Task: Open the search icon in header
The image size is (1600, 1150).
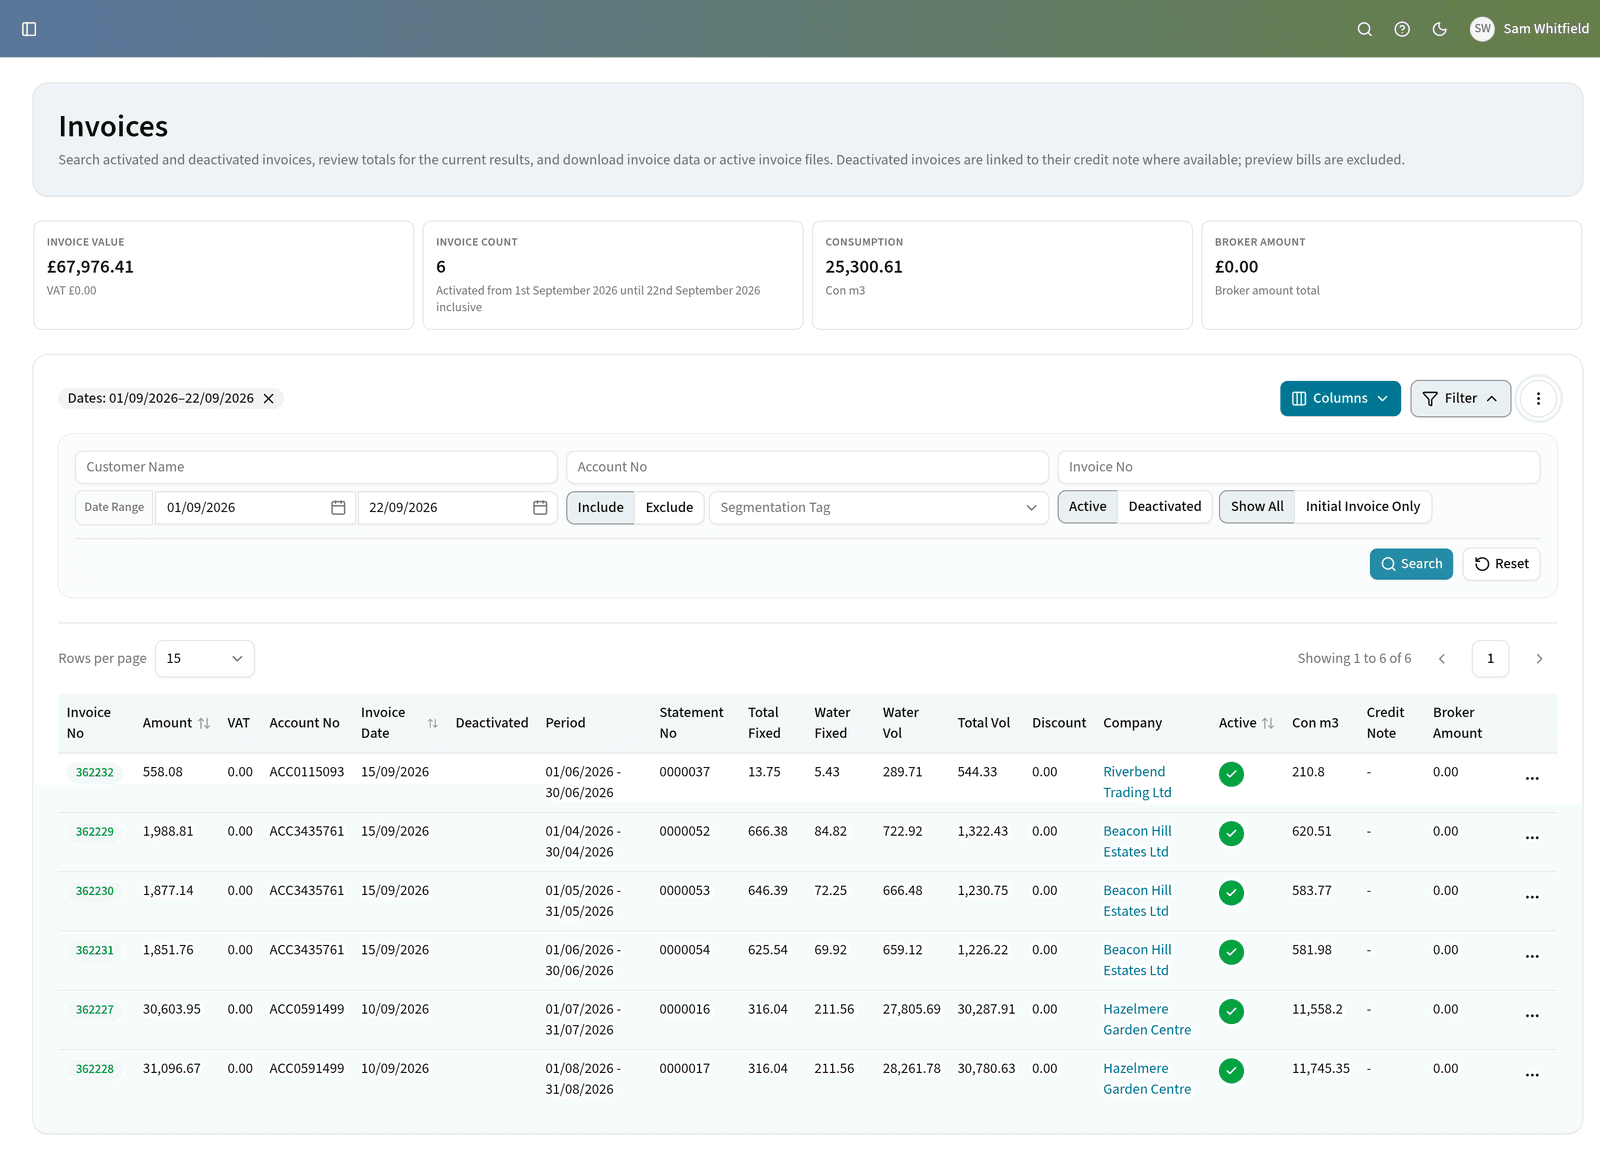Action: tap(1364, 29)
